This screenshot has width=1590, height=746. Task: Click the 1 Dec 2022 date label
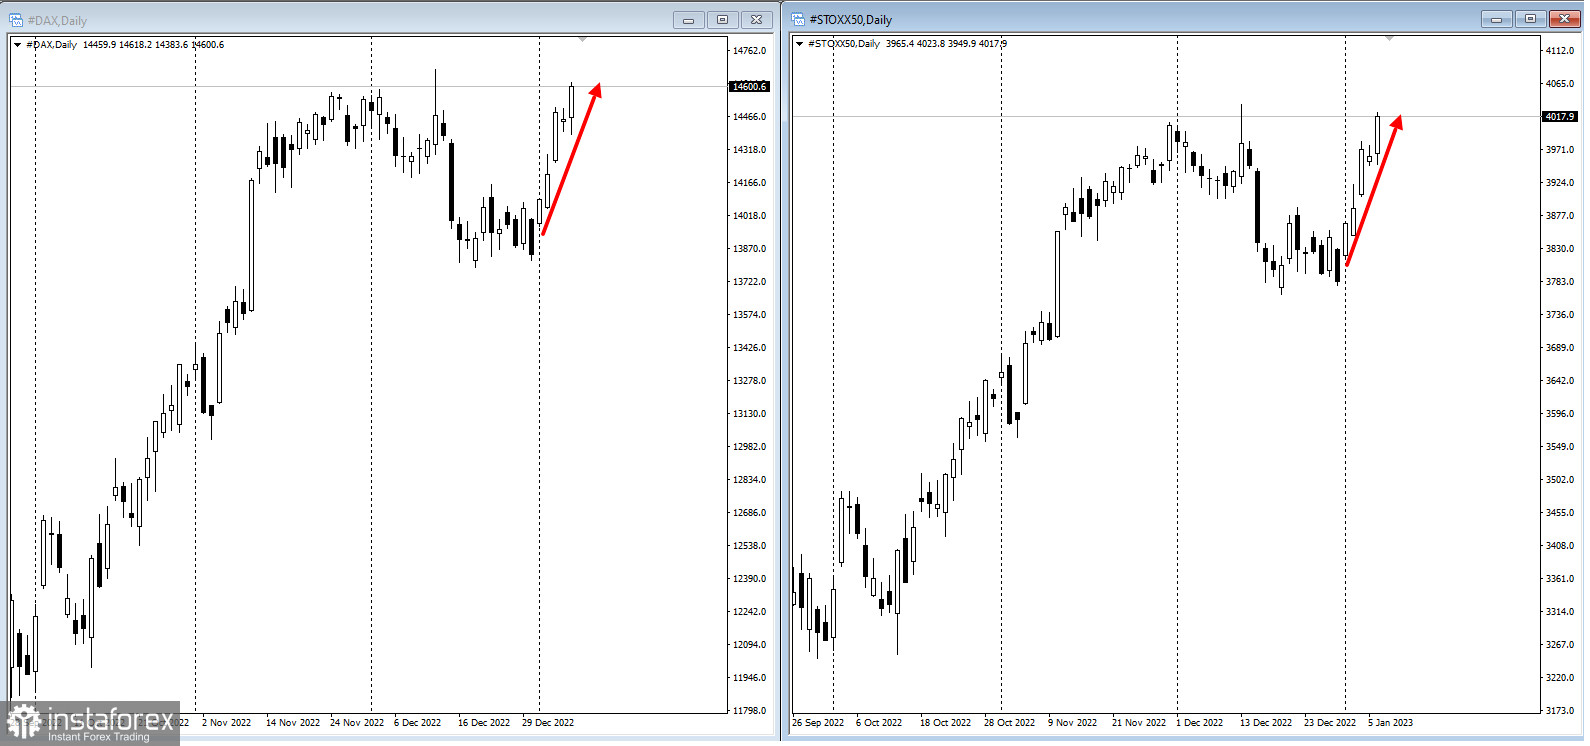click(1199, 723)
